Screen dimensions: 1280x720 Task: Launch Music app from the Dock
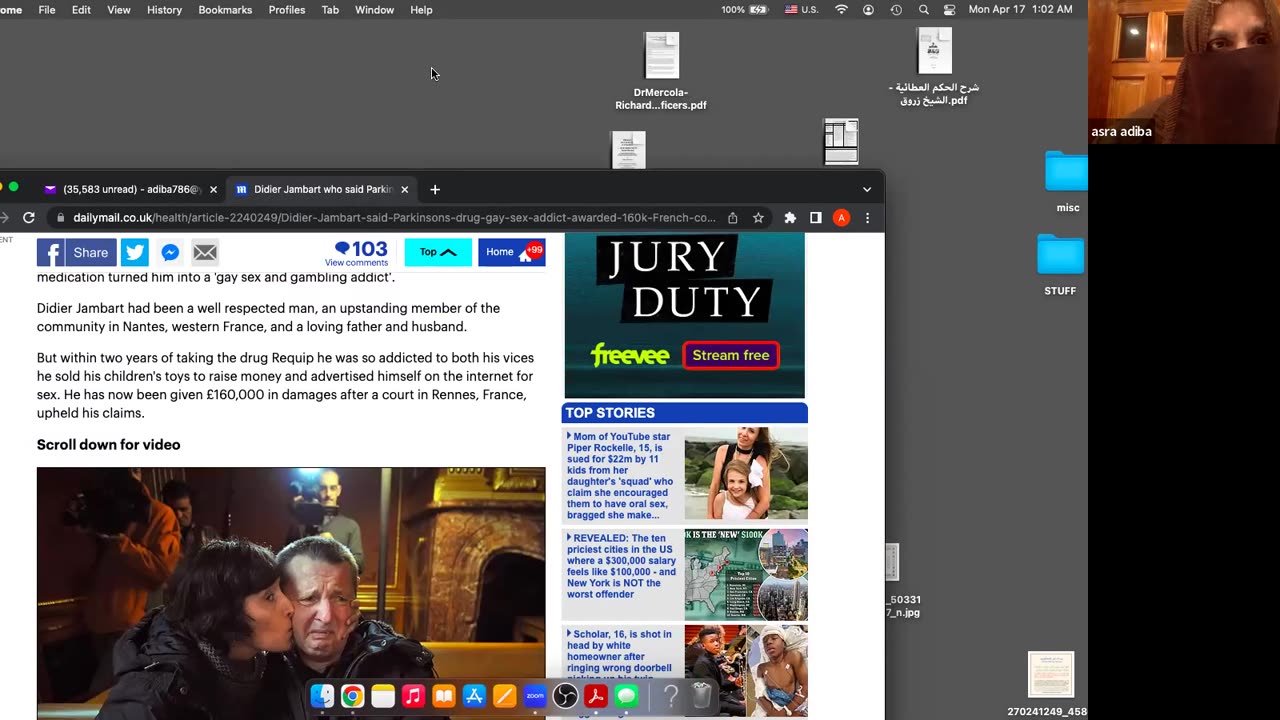[413, 696]
